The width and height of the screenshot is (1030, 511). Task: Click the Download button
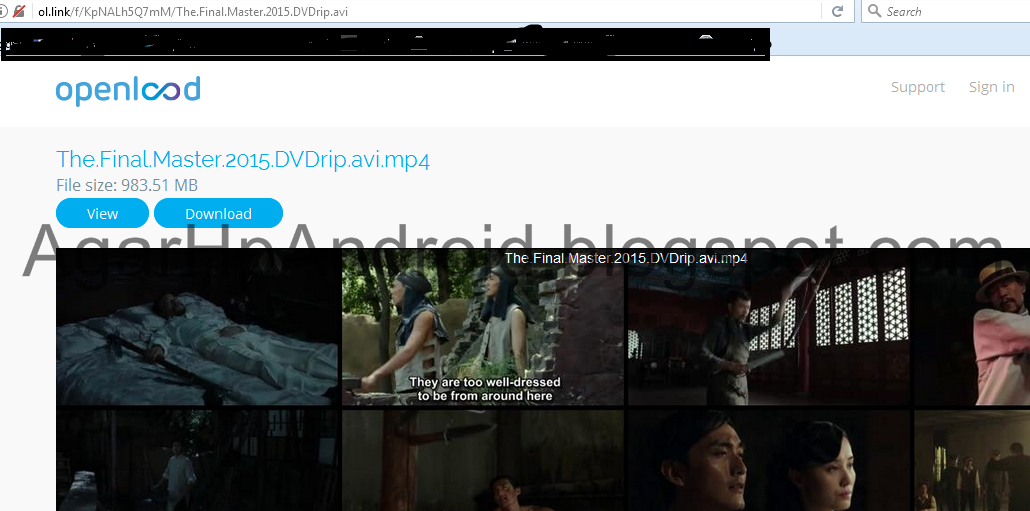tap(218, 213)
